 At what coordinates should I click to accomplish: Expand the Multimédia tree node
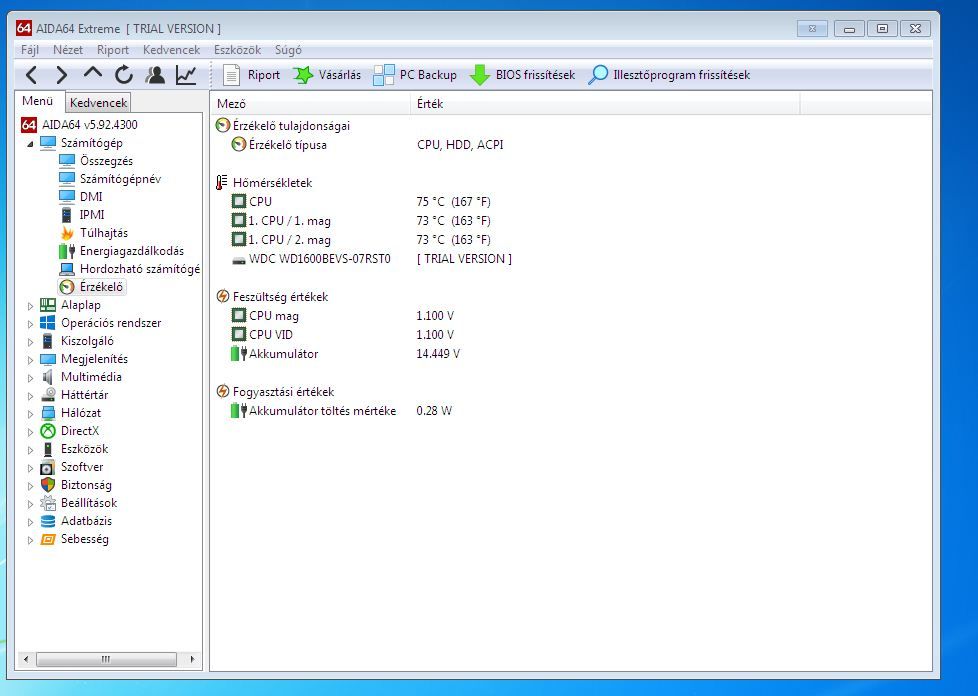[31, 378]
